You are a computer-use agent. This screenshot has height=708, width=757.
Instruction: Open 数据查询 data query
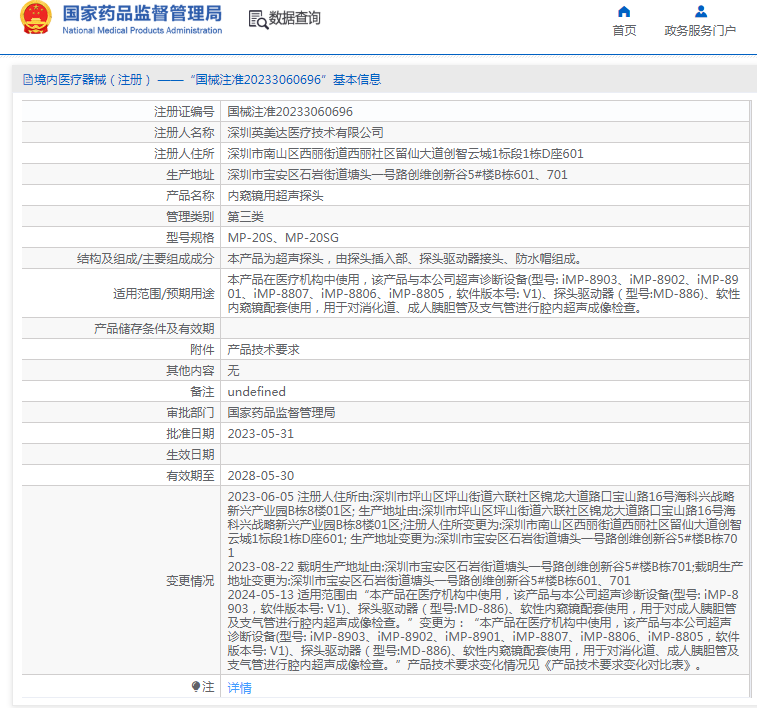pos(294,18)
